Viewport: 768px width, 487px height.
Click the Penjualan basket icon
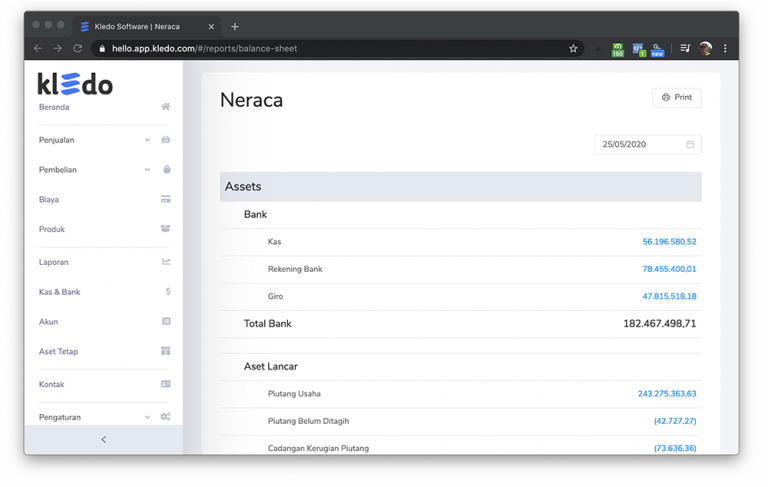pos(166,140)
